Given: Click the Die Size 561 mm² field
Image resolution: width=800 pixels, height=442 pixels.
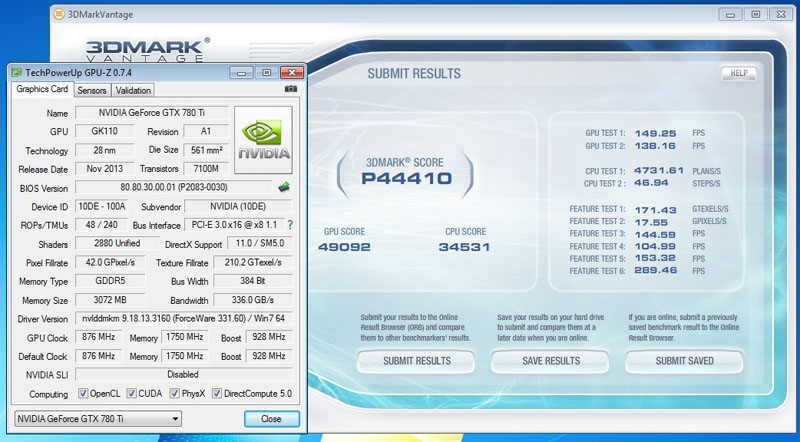Looking at the screenshot, I should click(206, 150).
